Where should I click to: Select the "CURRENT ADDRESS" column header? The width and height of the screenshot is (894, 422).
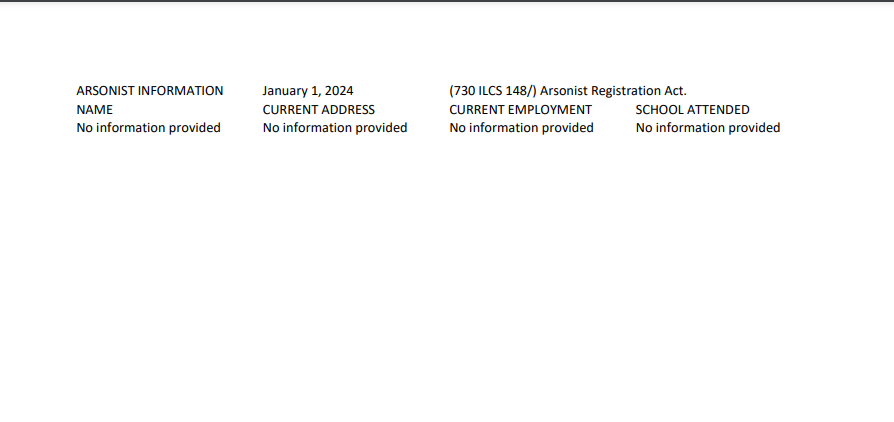[319, 110]
